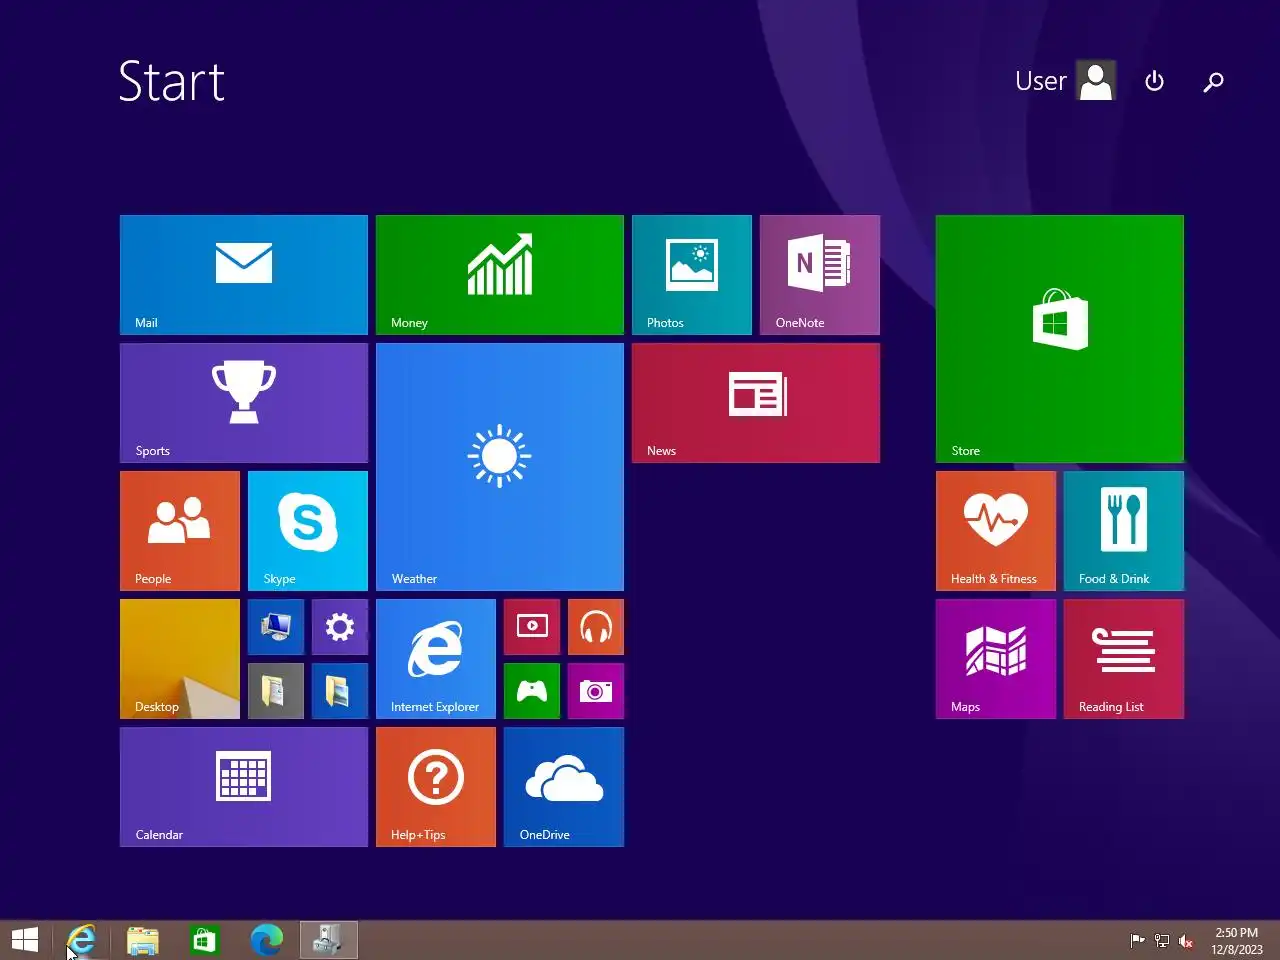
Task: Open the Desktop tile
Action: [x=180, y=659]
